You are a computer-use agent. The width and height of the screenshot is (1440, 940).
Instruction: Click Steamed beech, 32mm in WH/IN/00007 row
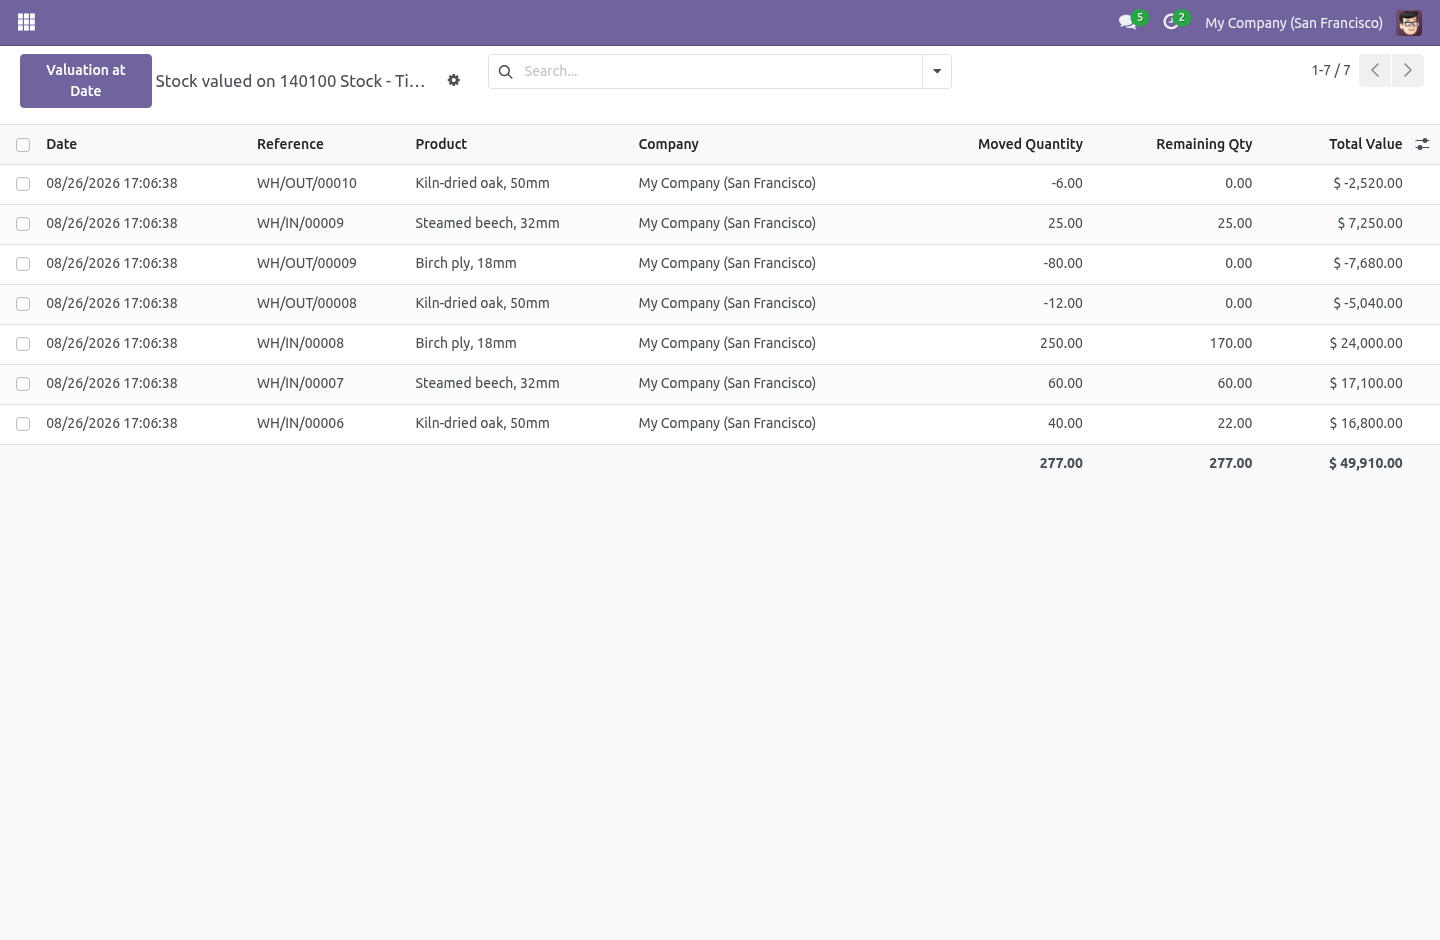tap(487, 383)
